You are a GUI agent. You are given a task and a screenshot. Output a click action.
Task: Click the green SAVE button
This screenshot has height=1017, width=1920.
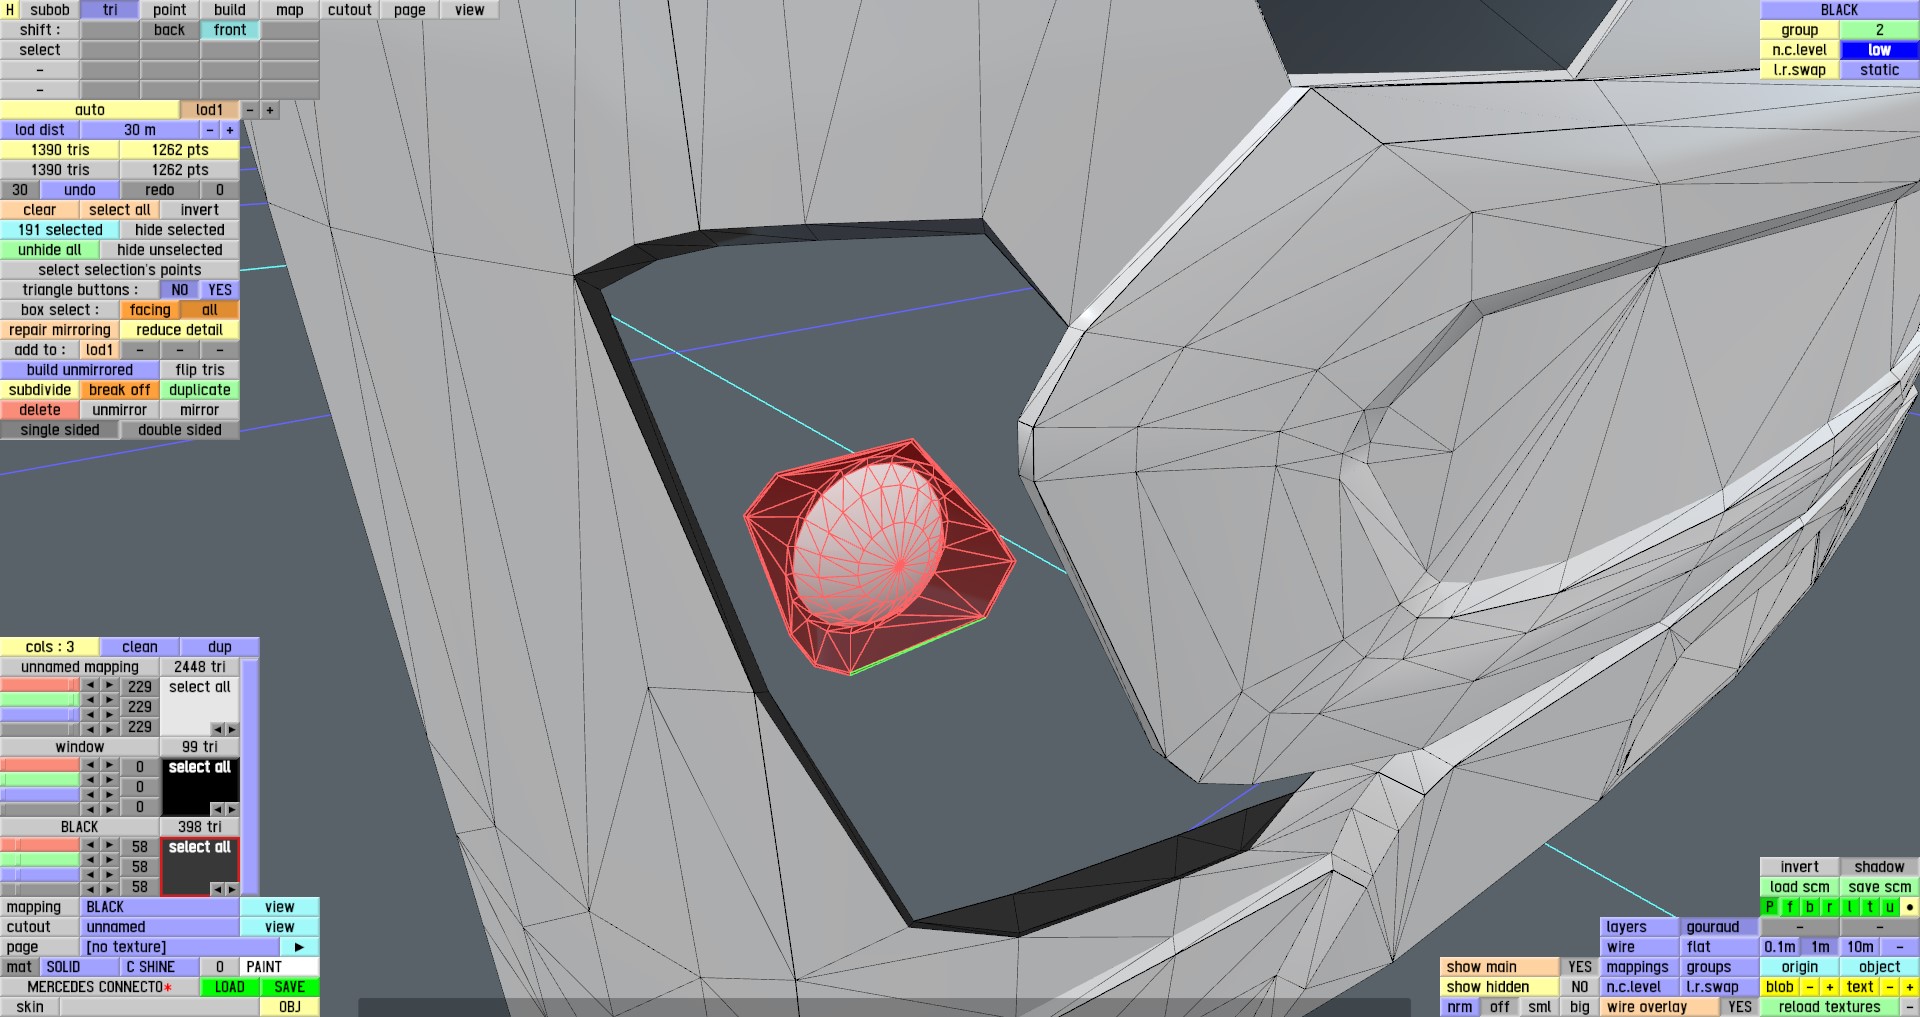pyautogui.click(x=290, y=987)
